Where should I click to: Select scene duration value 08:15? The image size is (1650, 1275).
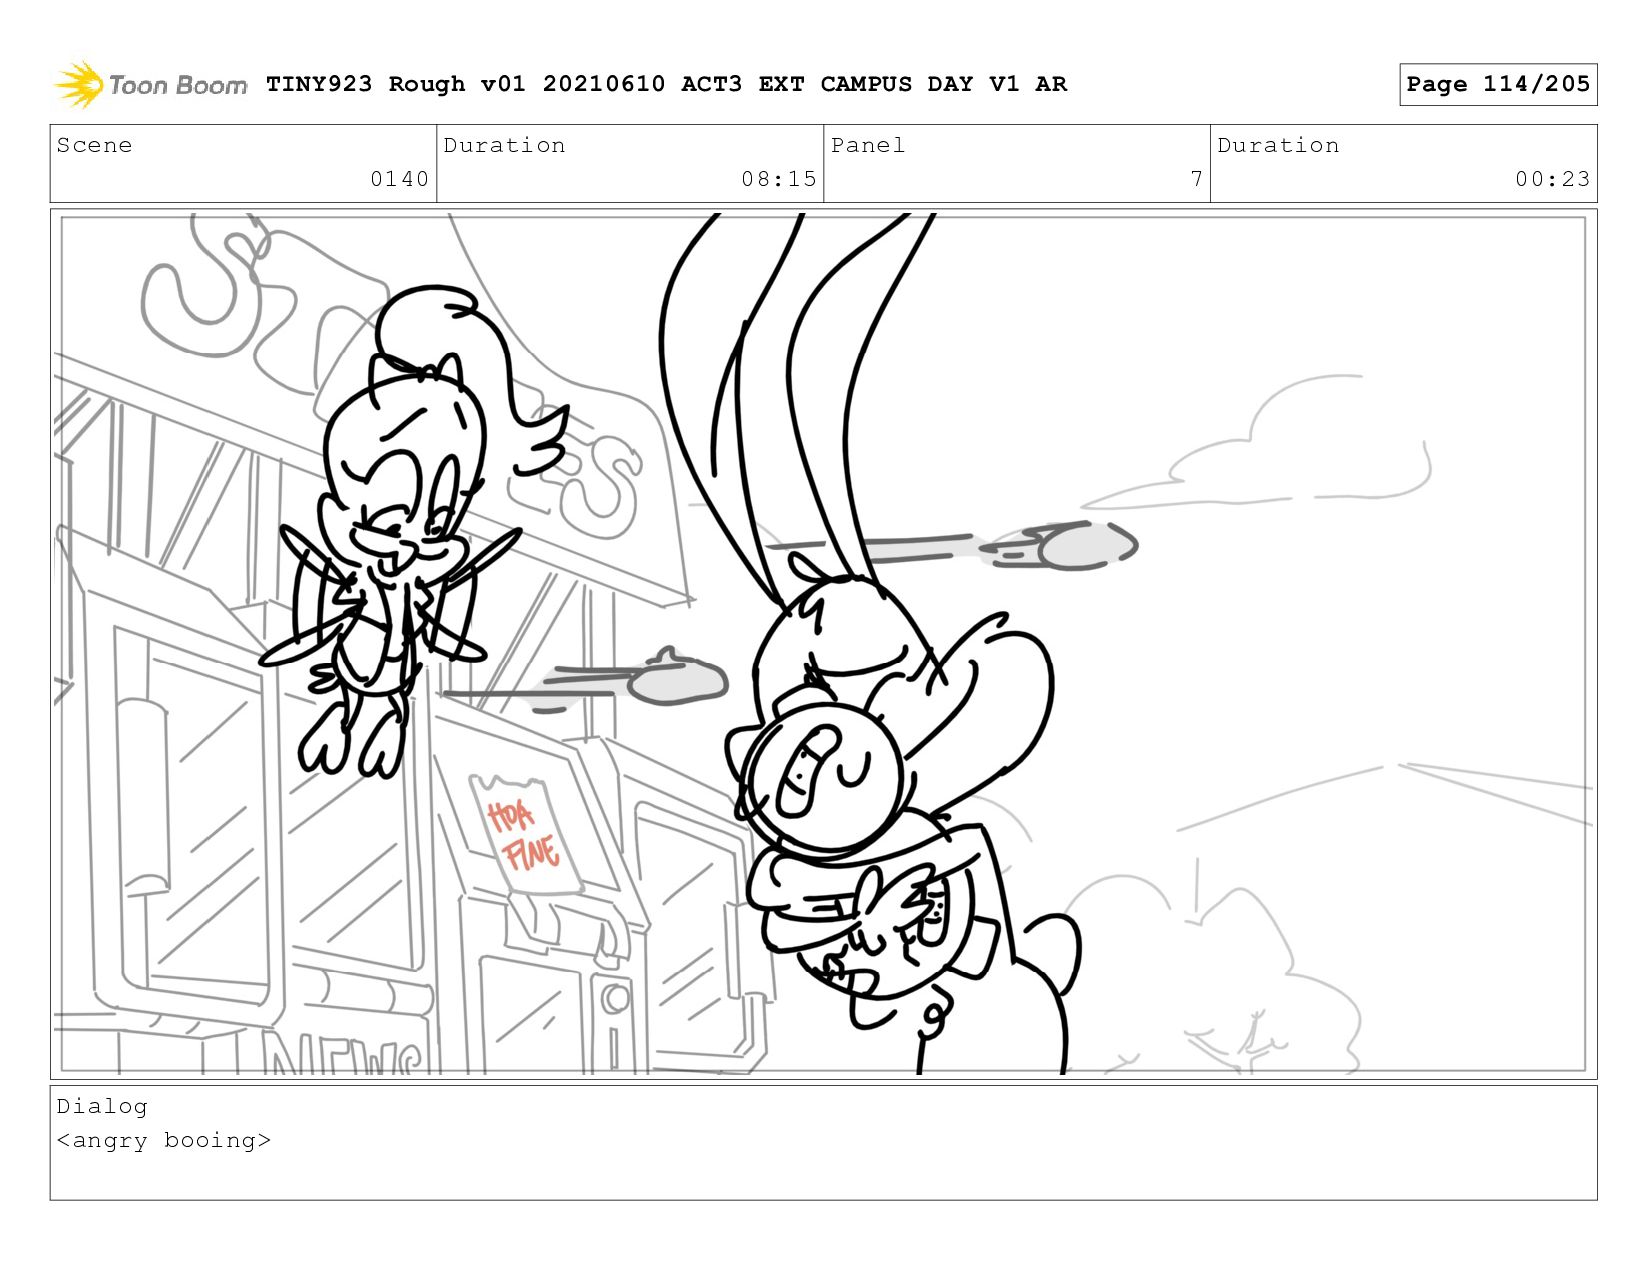point(779,179)
